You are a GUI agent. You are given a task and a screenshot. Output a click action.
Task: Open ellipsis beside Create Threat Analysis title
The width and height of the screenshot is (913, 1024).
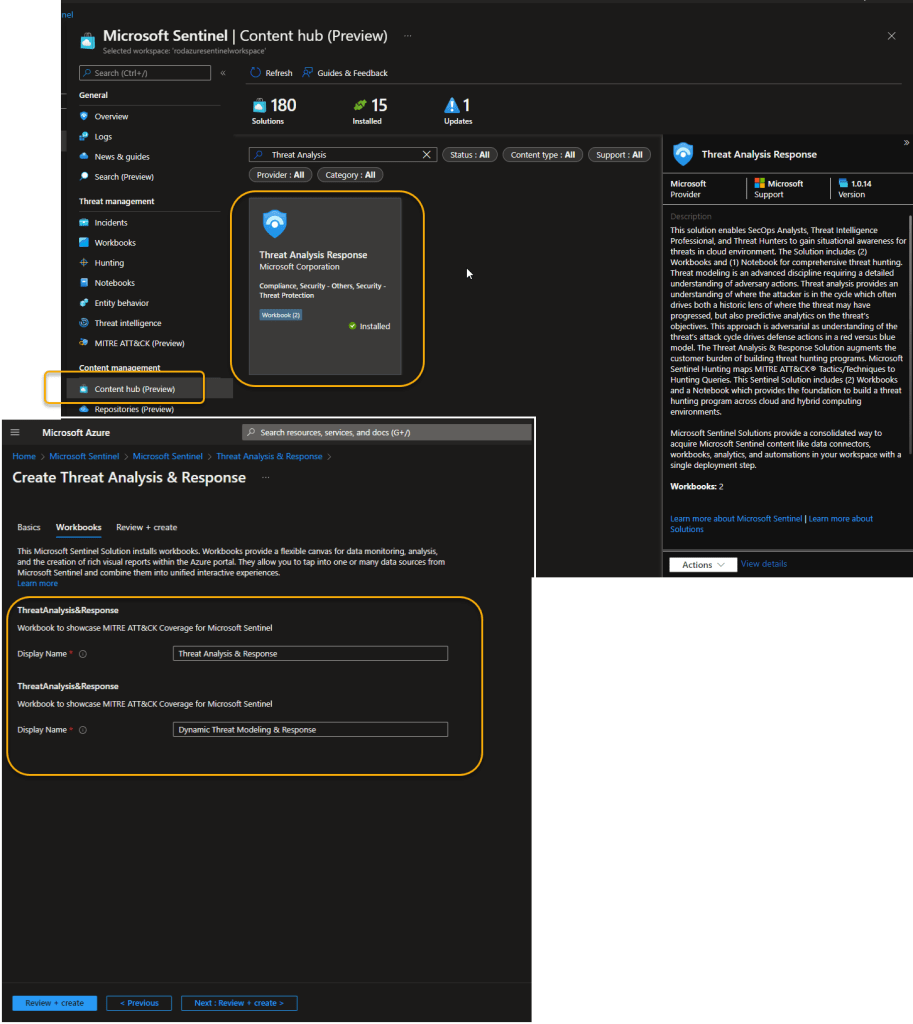pyautogui.click(x=265, y=477)
